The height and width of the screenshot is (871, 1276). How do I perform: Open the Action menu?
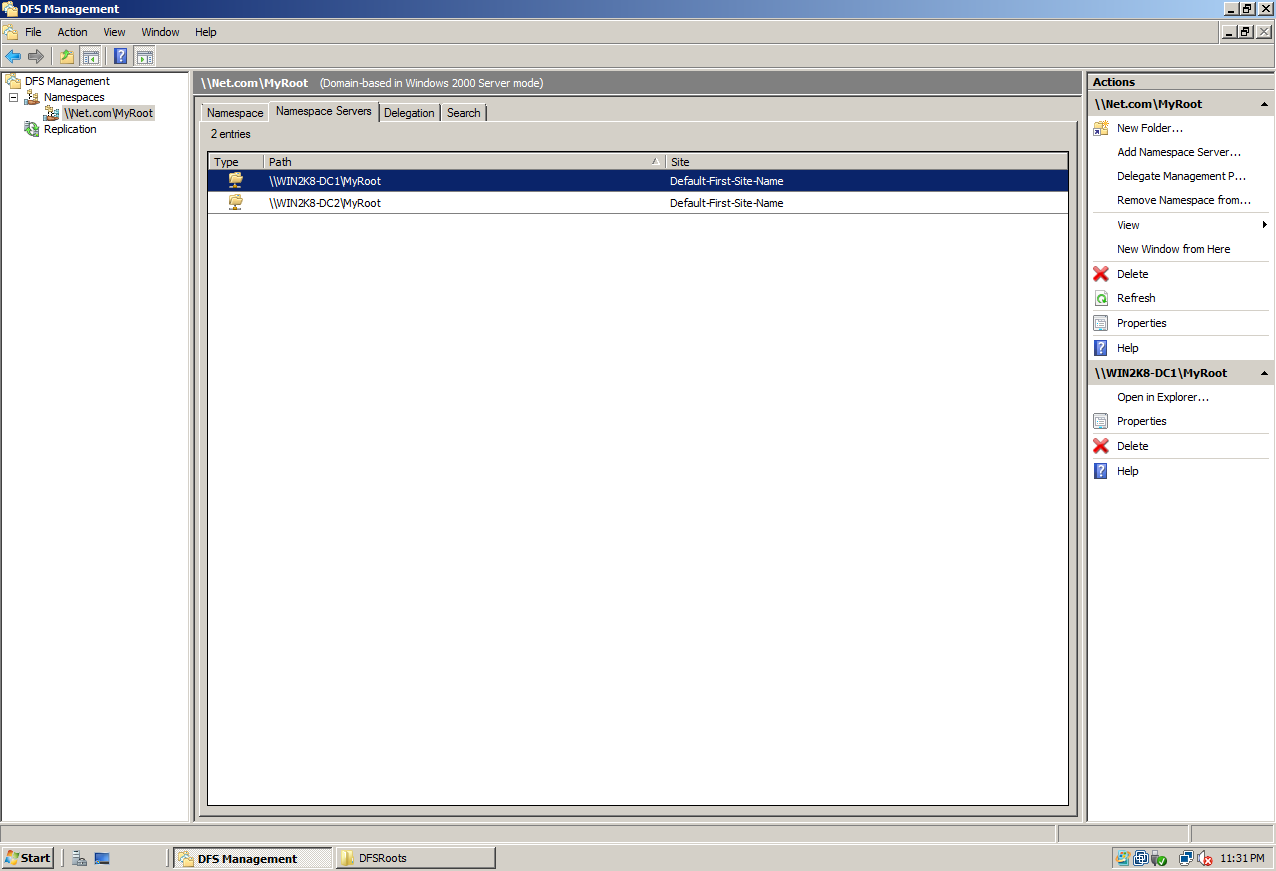72,32
